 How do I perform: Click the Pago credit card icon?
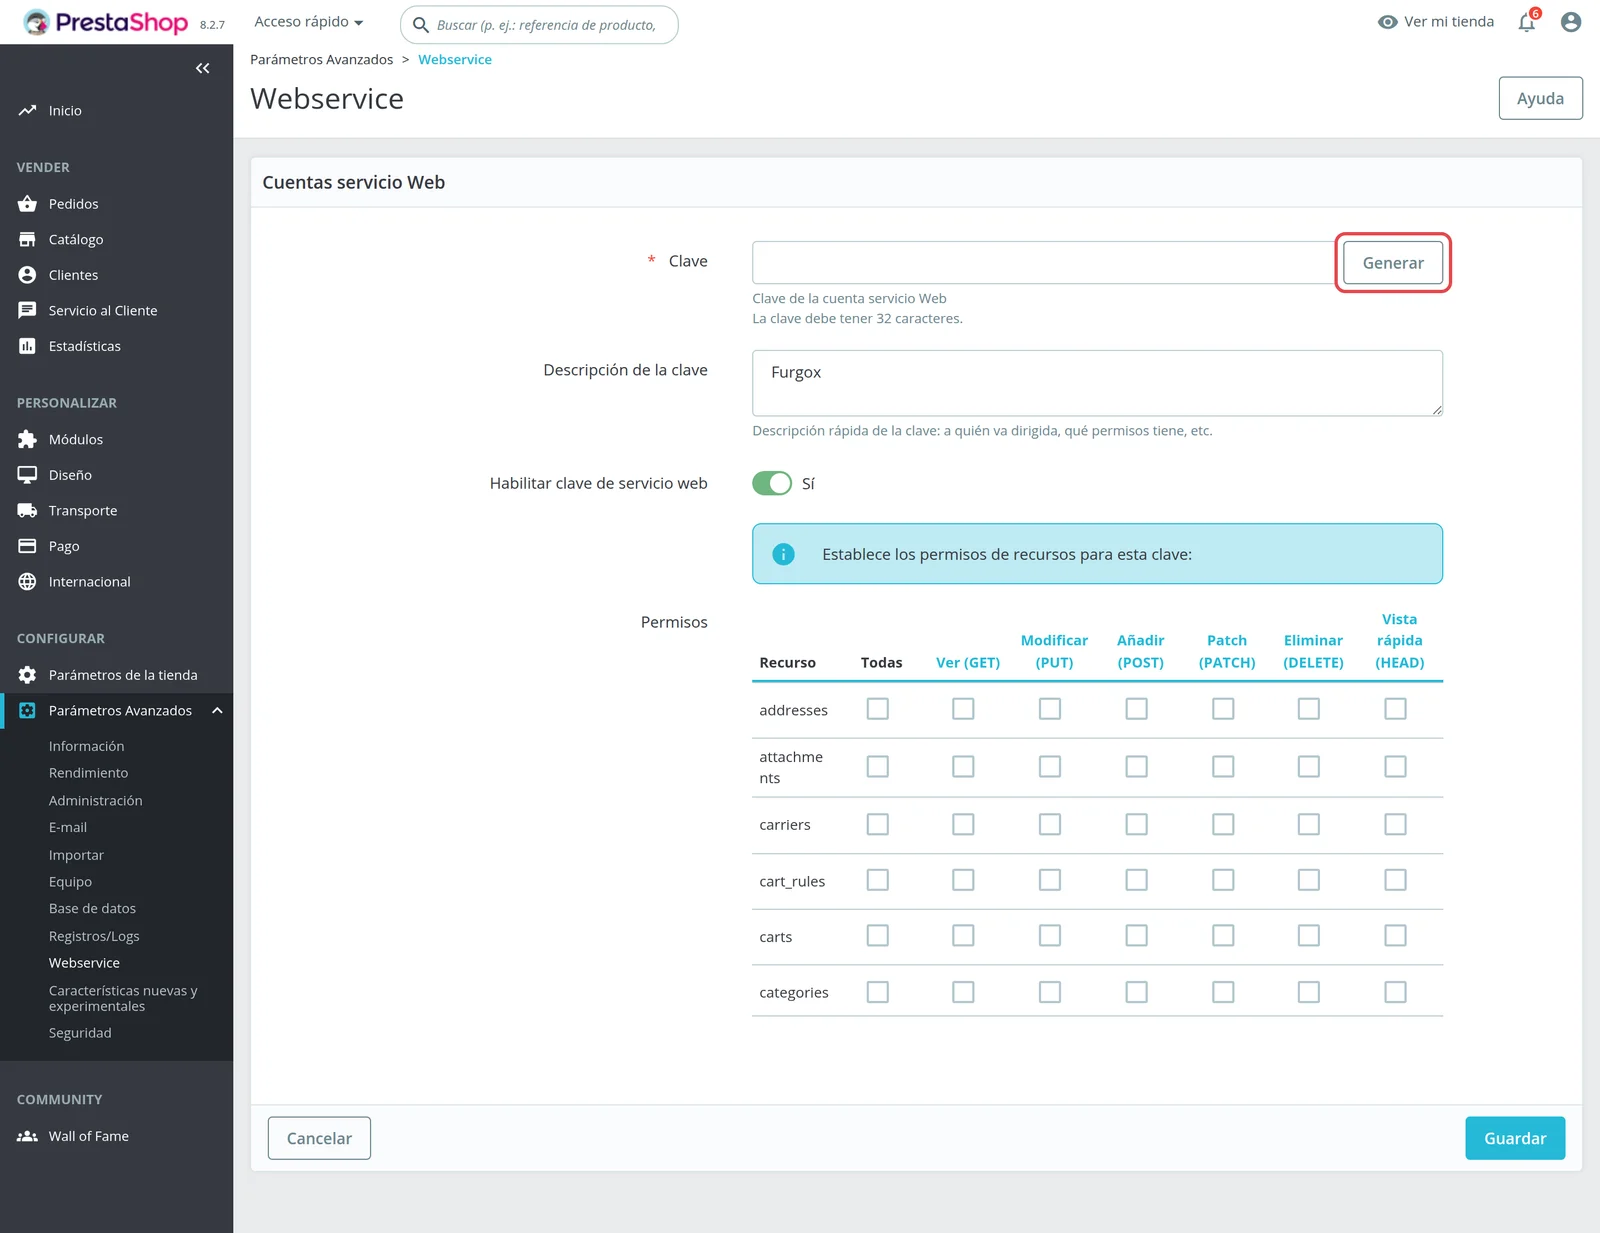[x=27, y=546]
